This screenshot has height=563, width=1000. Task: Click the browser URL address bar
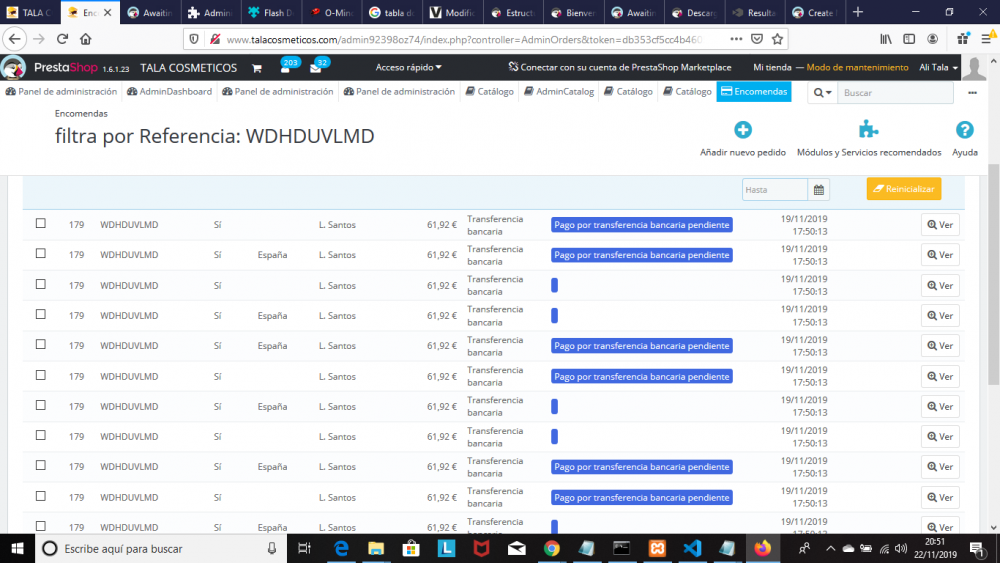pos(464,39)
